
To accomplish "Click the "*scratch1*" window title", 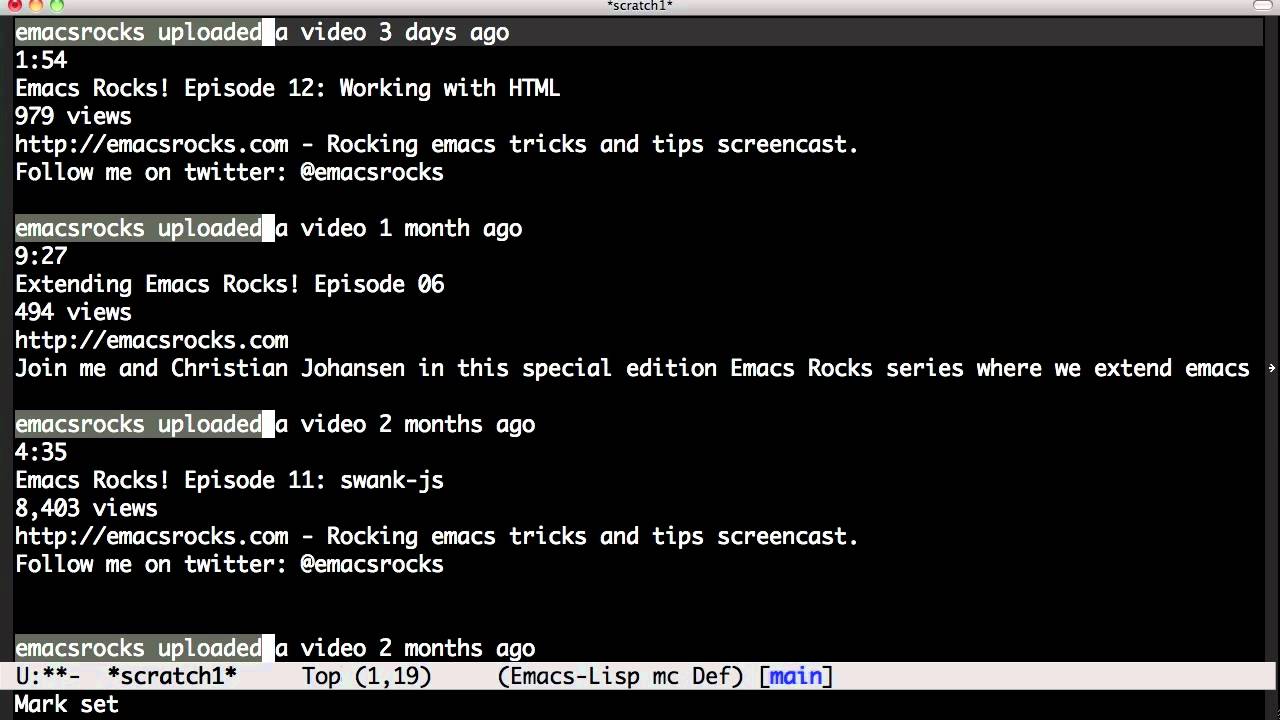I will click(640, 6).
